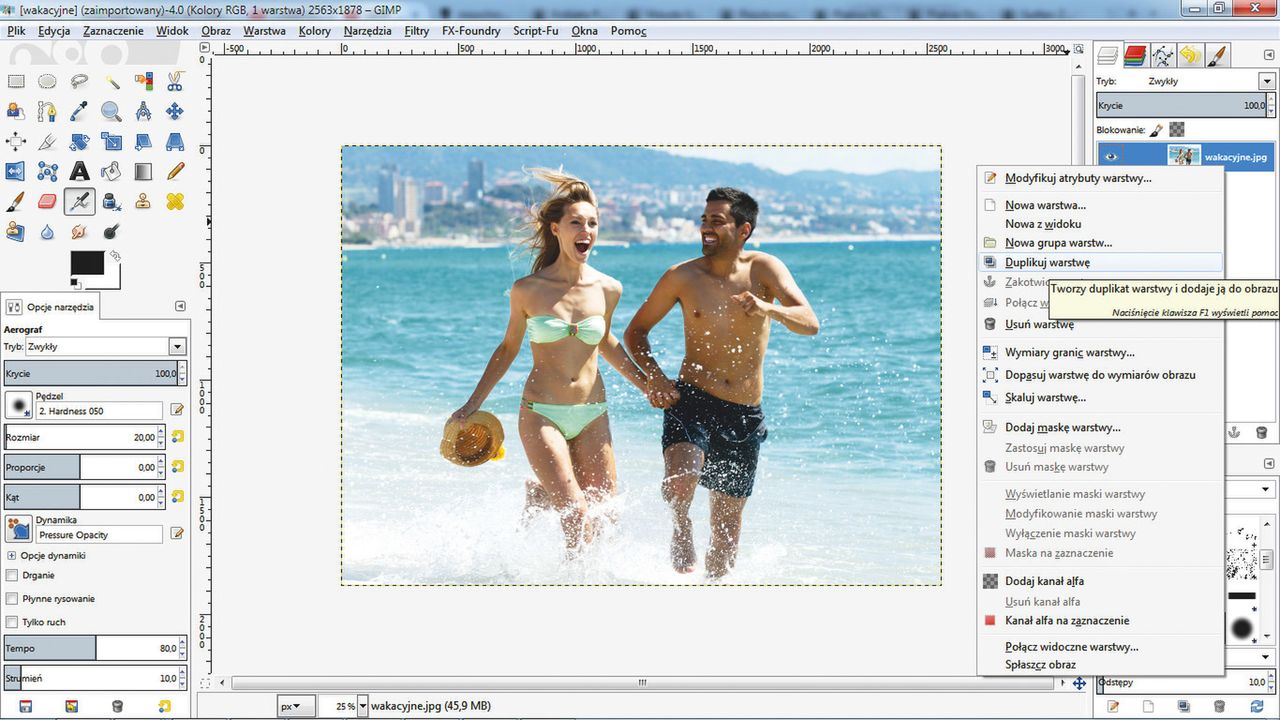The width and height of the screenshot is (1280, 720).
Task: Select the Bucket Fill tool
Action: point(111,172)
